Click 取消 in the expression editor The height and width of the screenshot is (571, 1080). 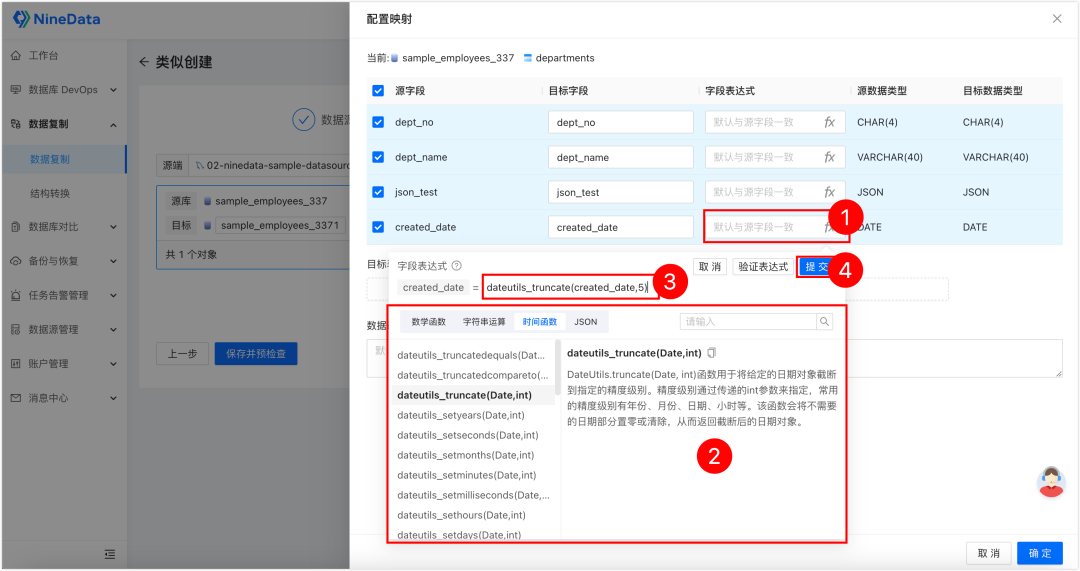[709, 267]
